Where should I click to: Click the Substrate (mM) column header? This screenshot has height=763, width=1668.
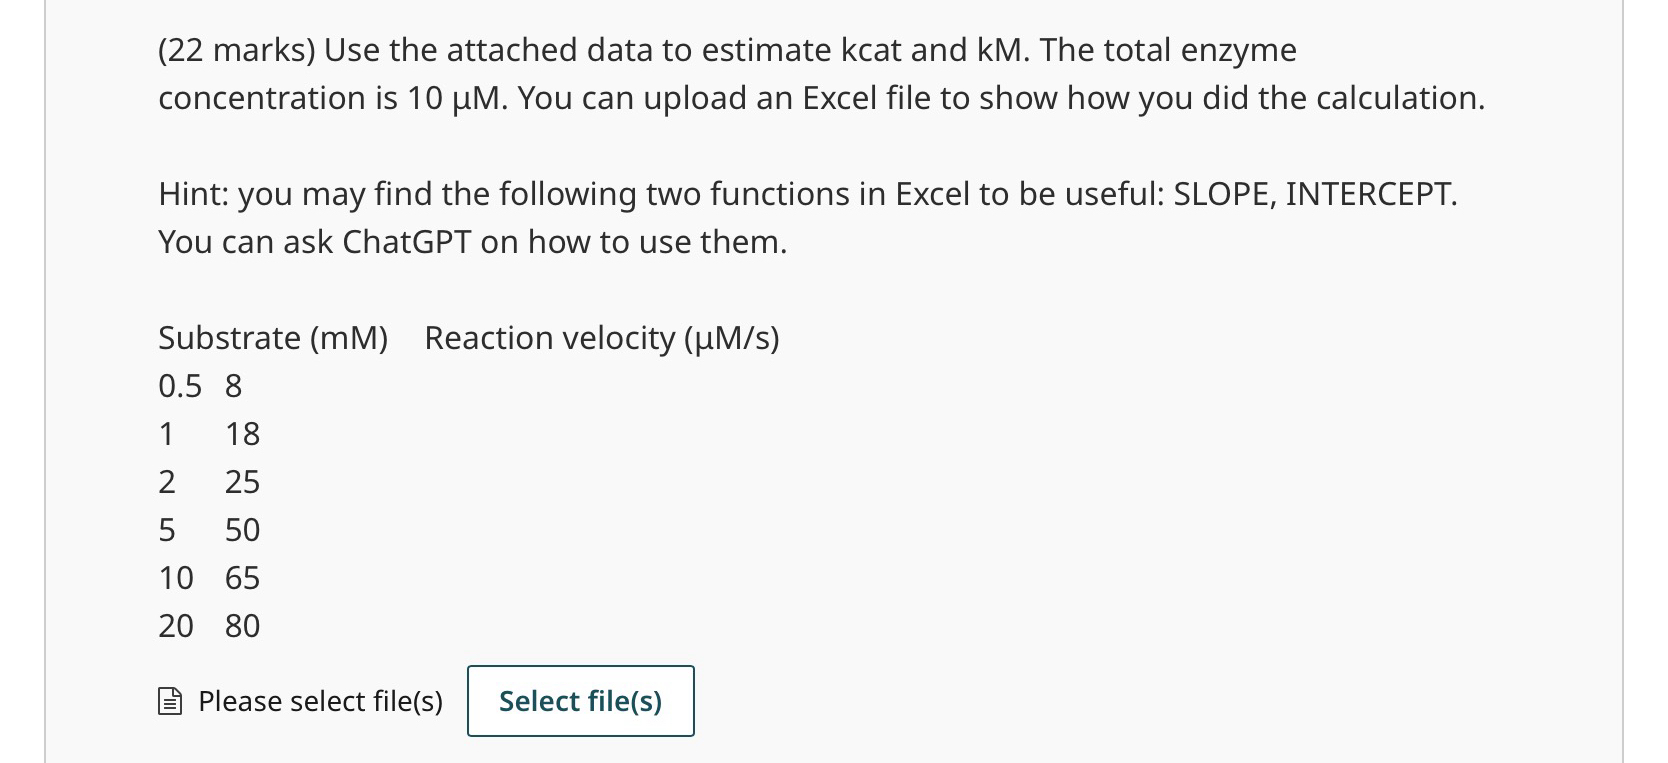pos(273,338)
